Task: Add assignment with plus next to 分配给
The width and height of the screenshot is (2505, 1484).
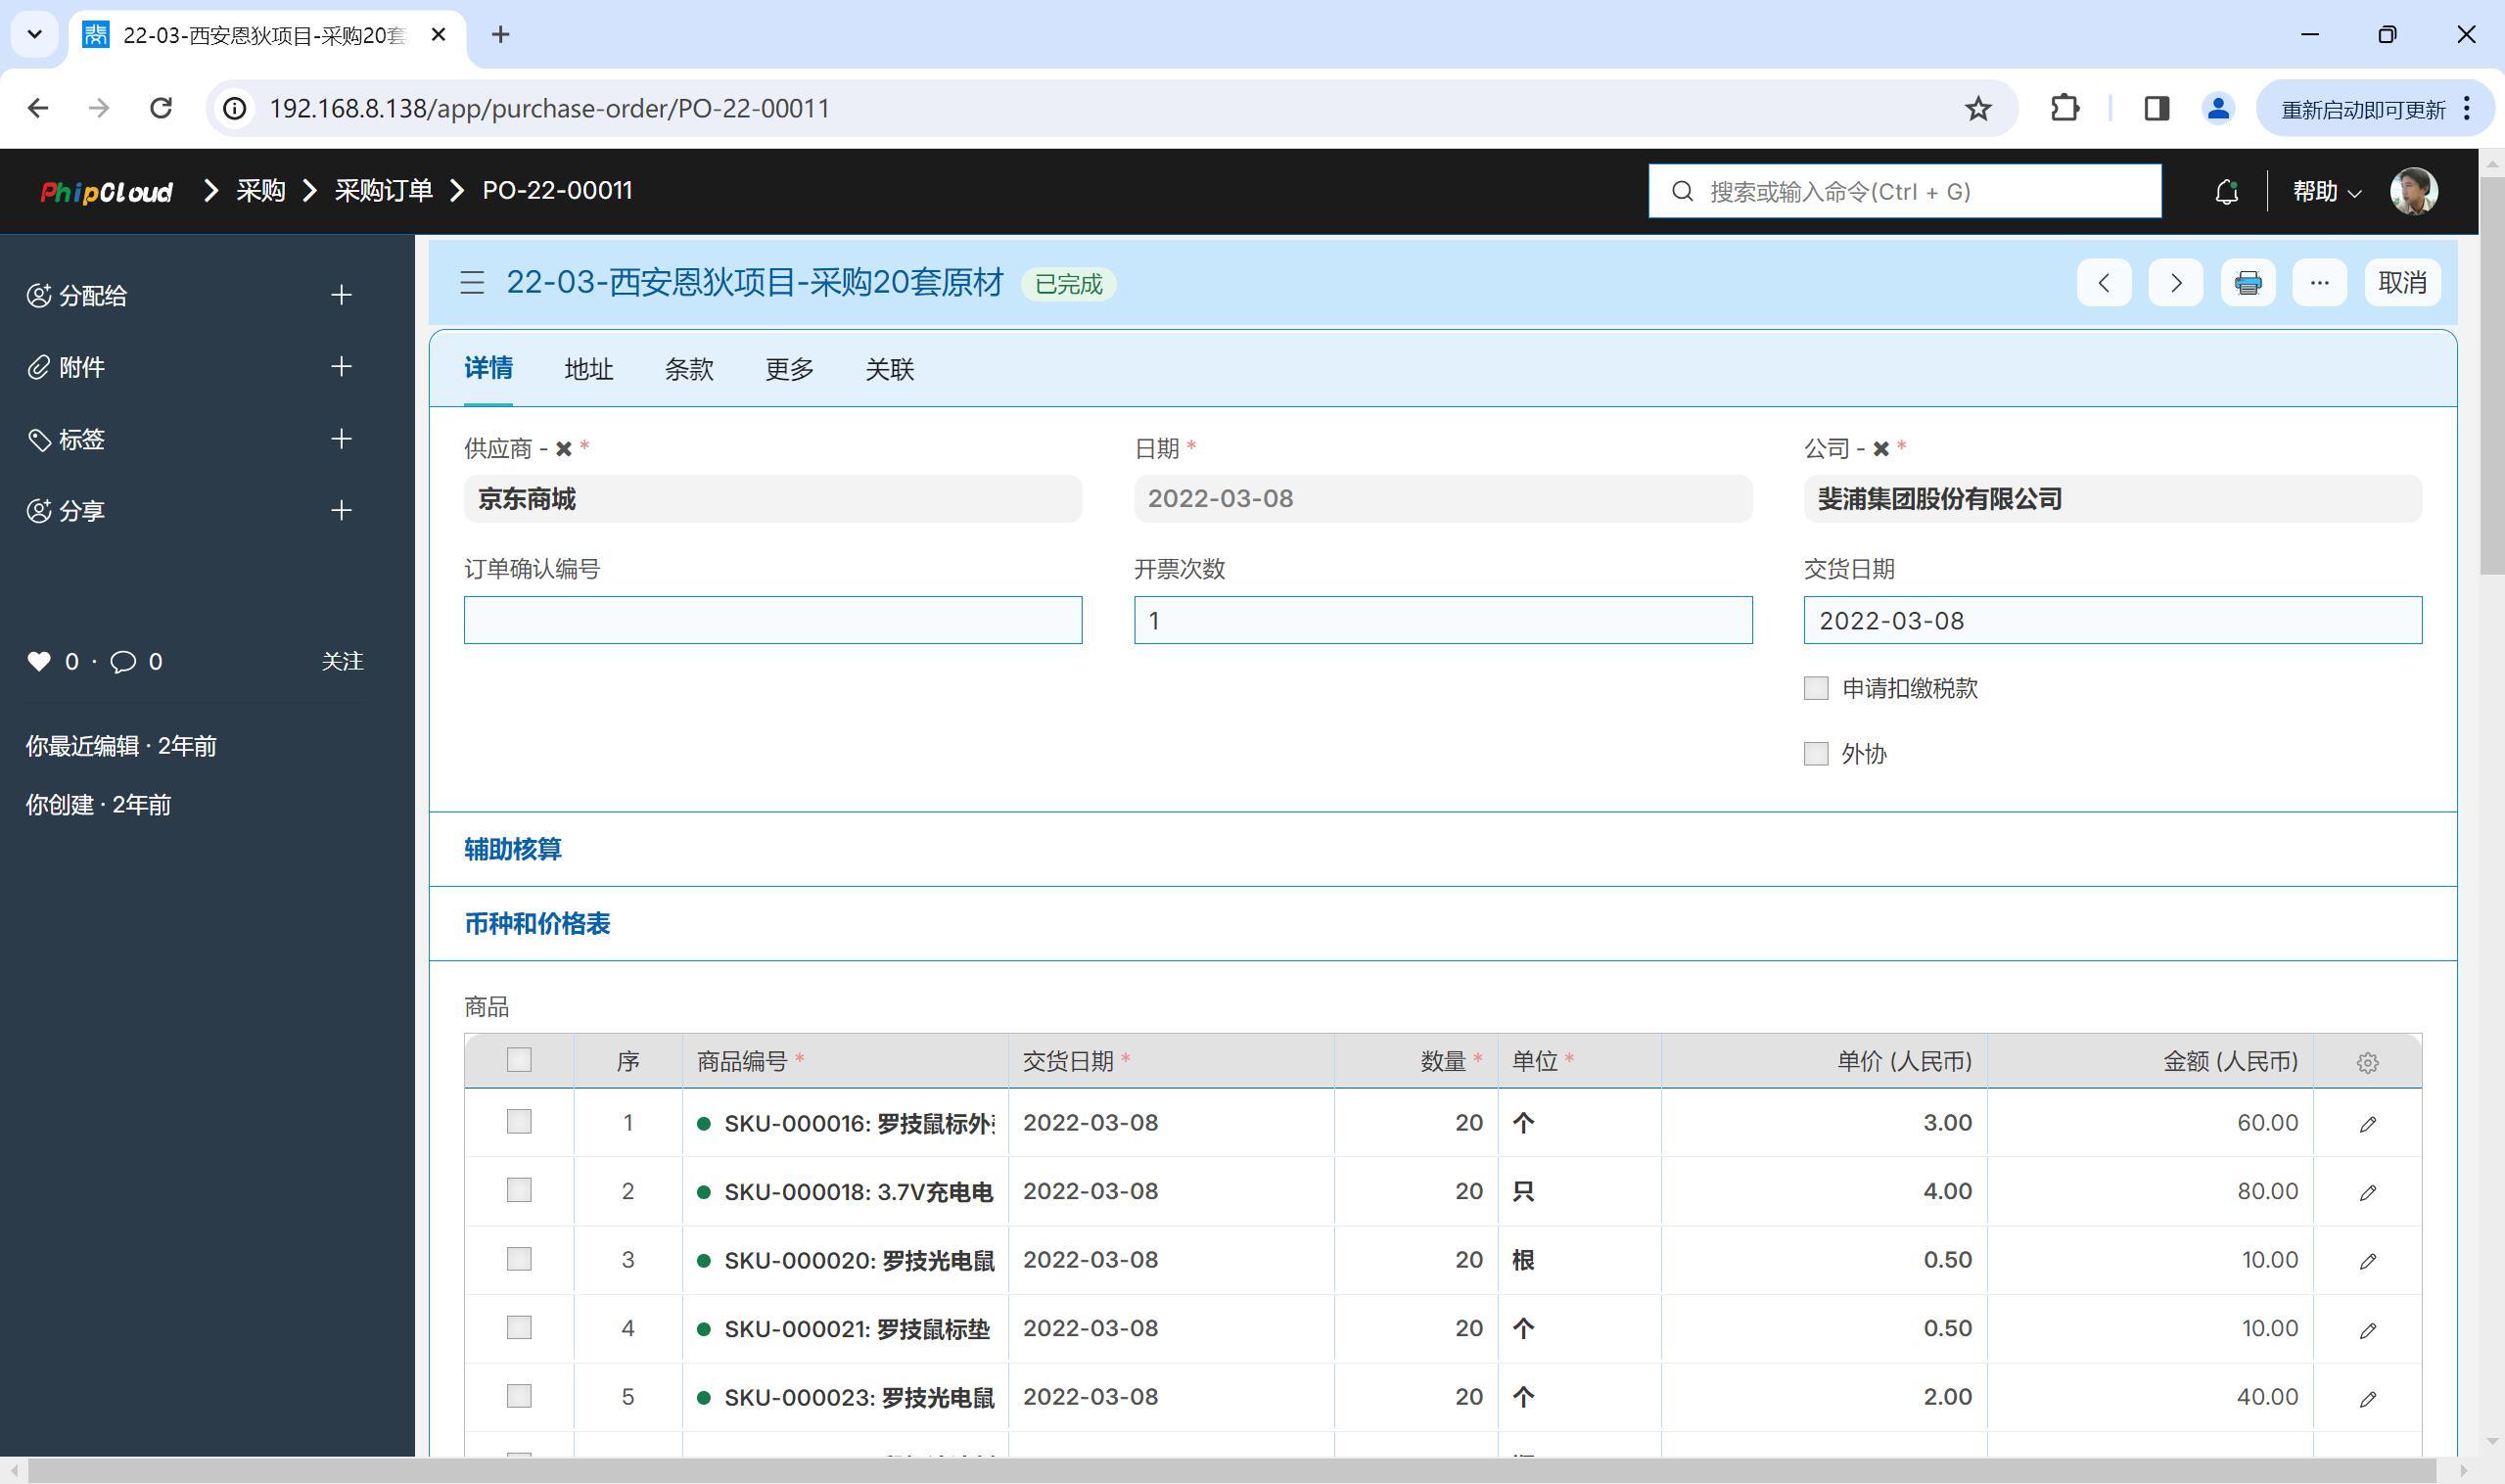Action: click(341, 295)
